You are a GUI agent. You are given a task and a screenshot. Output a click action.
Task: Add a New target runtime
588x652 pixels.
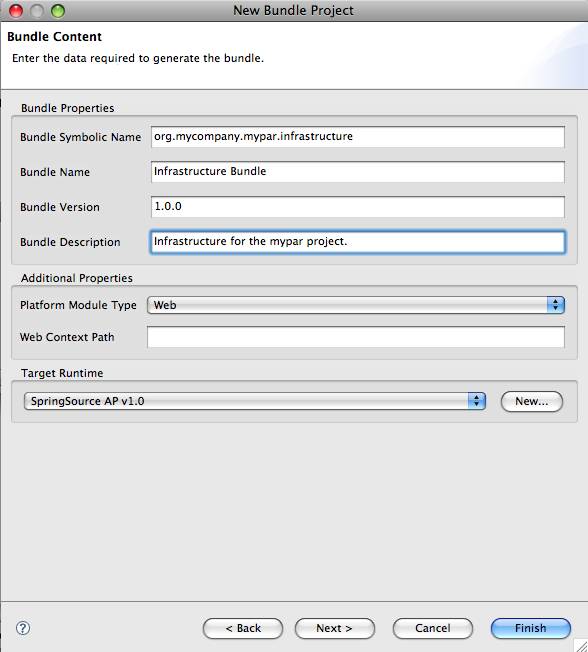(x=532, y=401)
